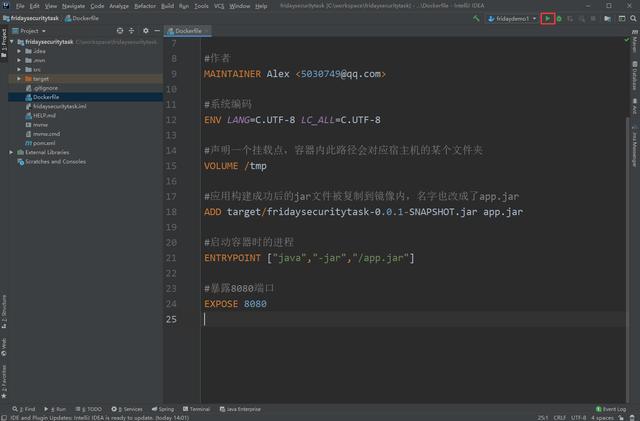This screenshot has width=640, height=421.
Task: Collapse the fridaysecuritytask root node
Action: 12,42
